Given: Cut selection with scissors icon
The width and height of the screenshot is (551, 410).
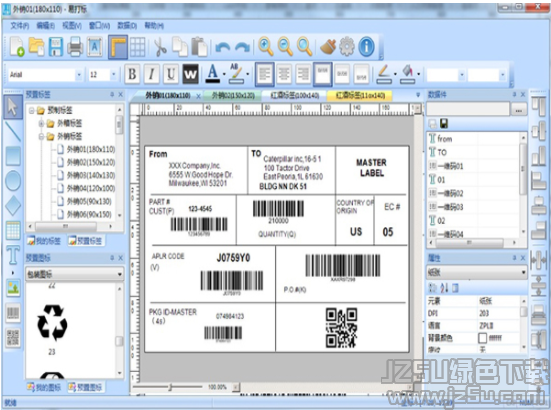Looking at the screenshot, I should coord(161,47).
